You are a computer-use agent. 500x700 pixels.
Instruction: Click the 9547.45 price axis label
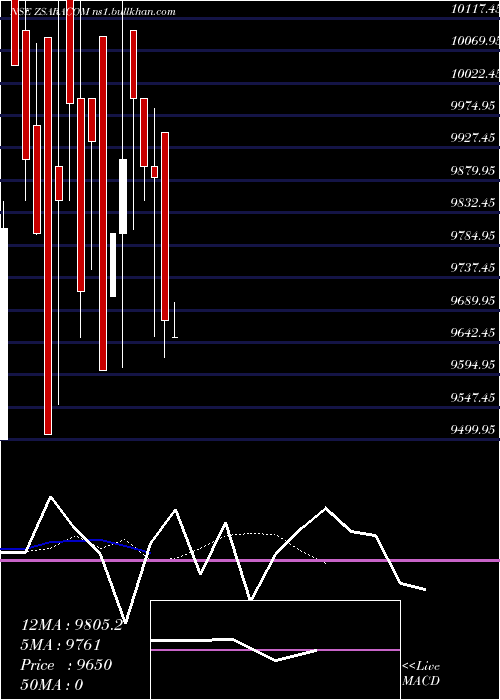click(x=473, y=397)
